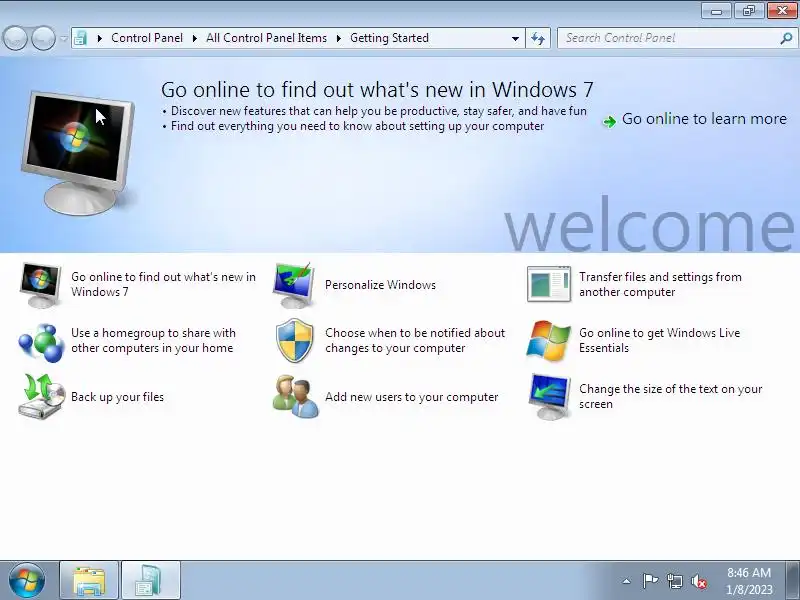Viewport: 800px width, 600px height.
Task: Click the muted volume speaker tray icon
Action: click(699, 581)
